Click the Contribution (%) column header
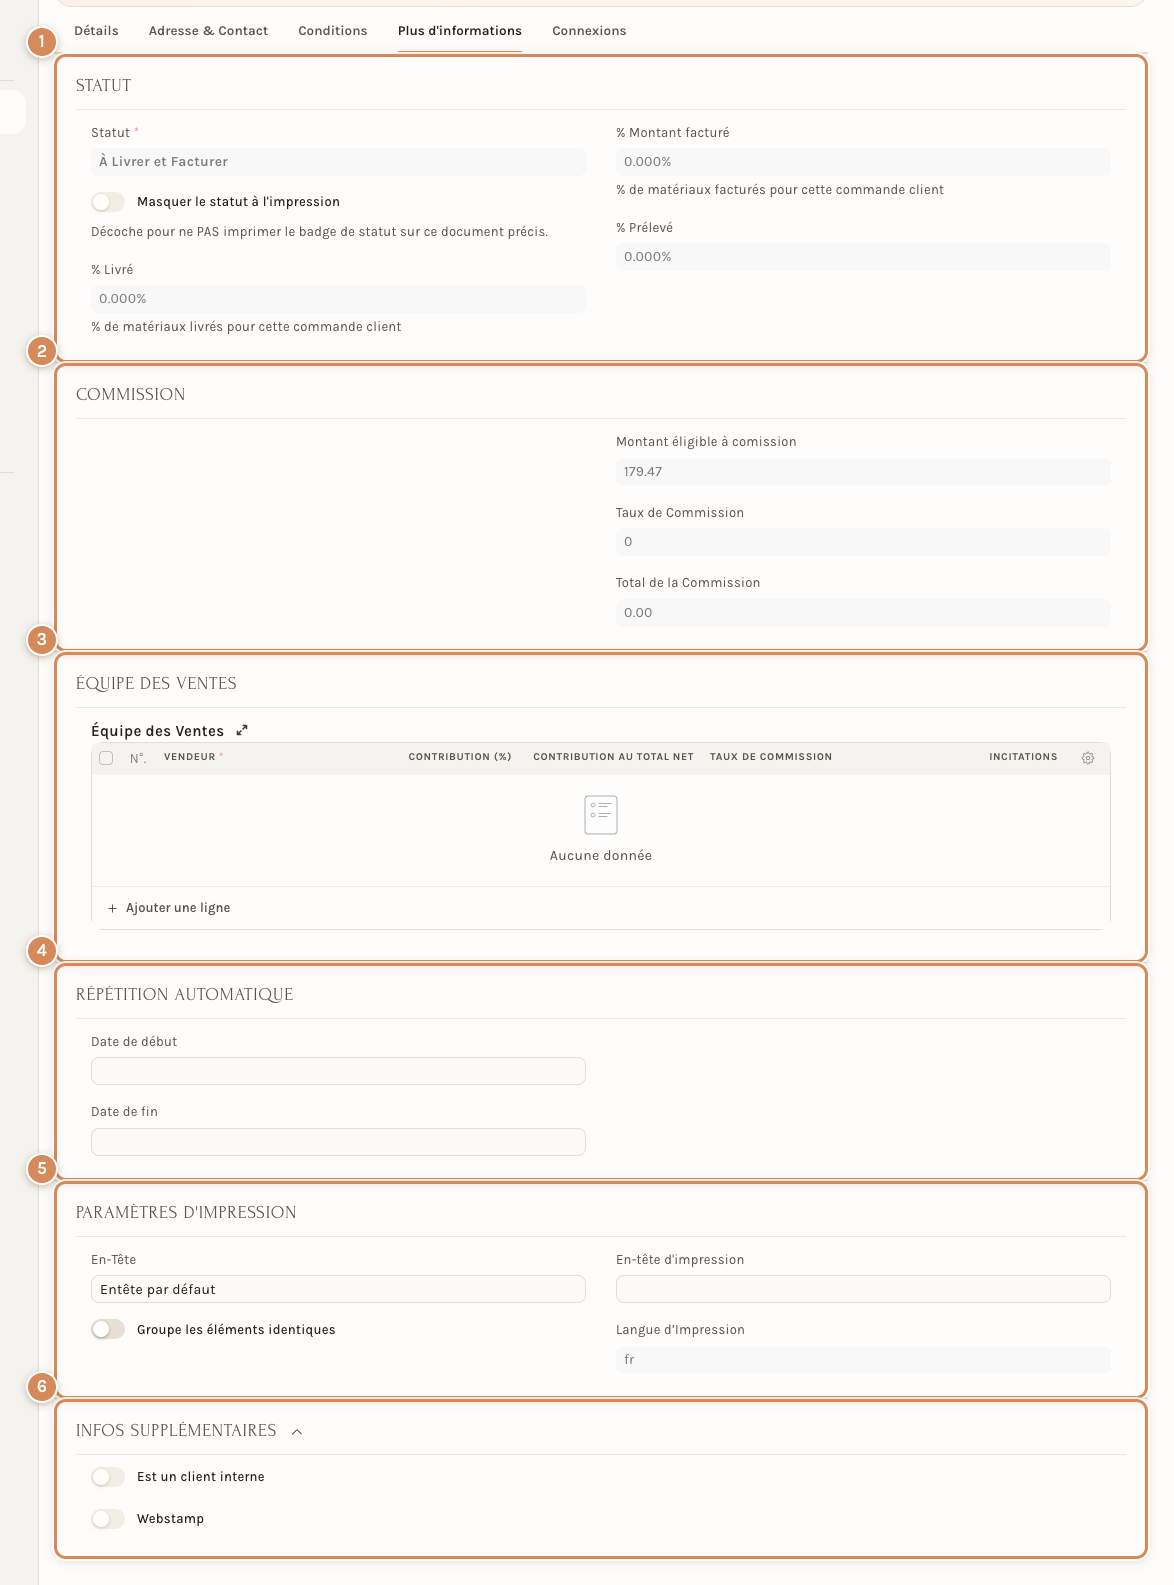Viewport: 1174px width, 1585px height. point(460,757)
